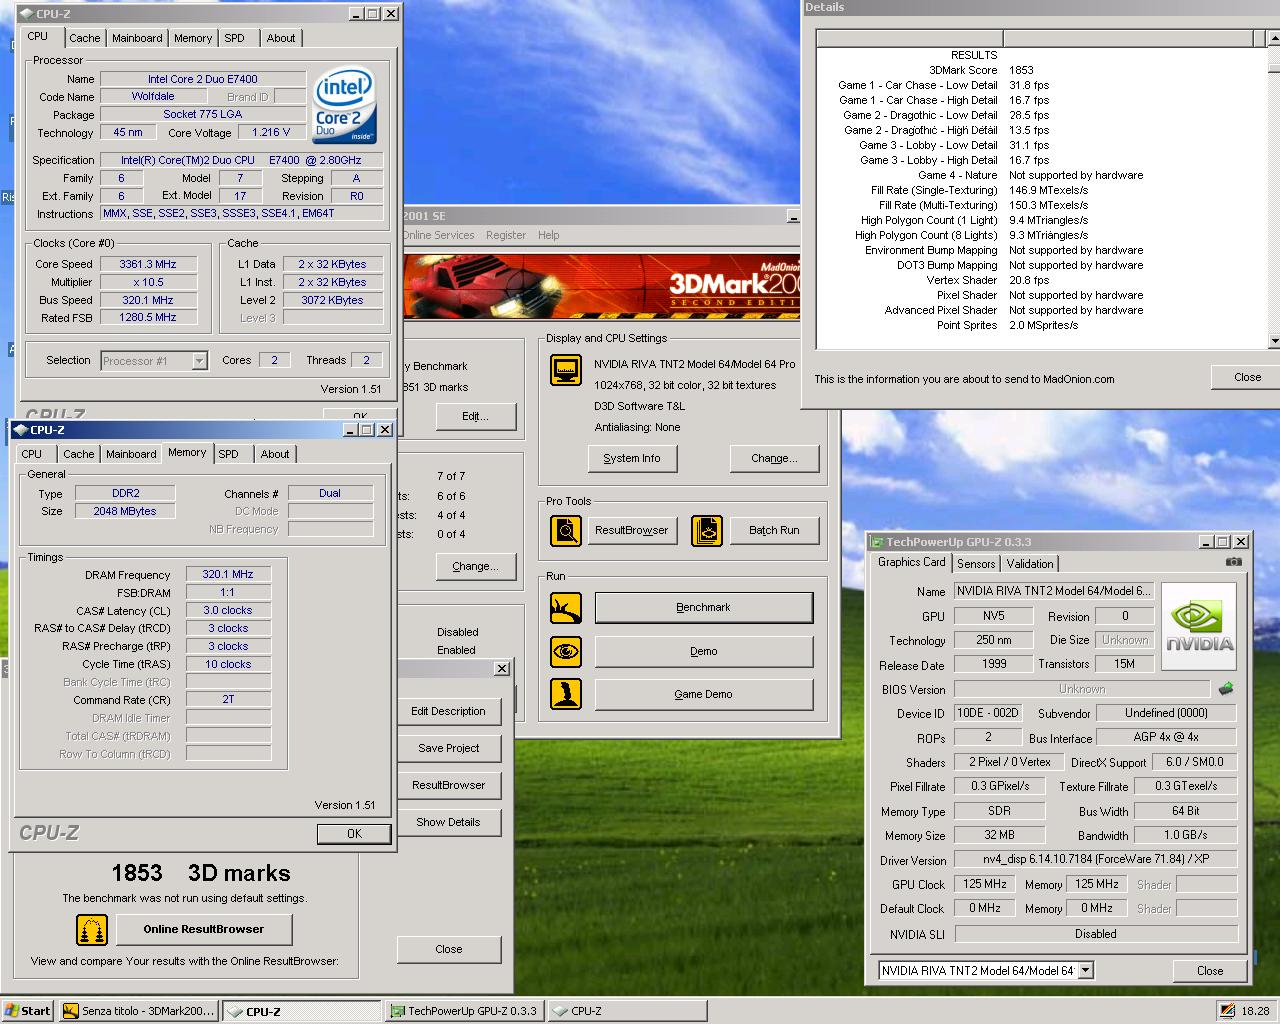
Task: Switch to 3DMark2001 taskbar window
Action: pyautogui.click(x=138, y=1011)
